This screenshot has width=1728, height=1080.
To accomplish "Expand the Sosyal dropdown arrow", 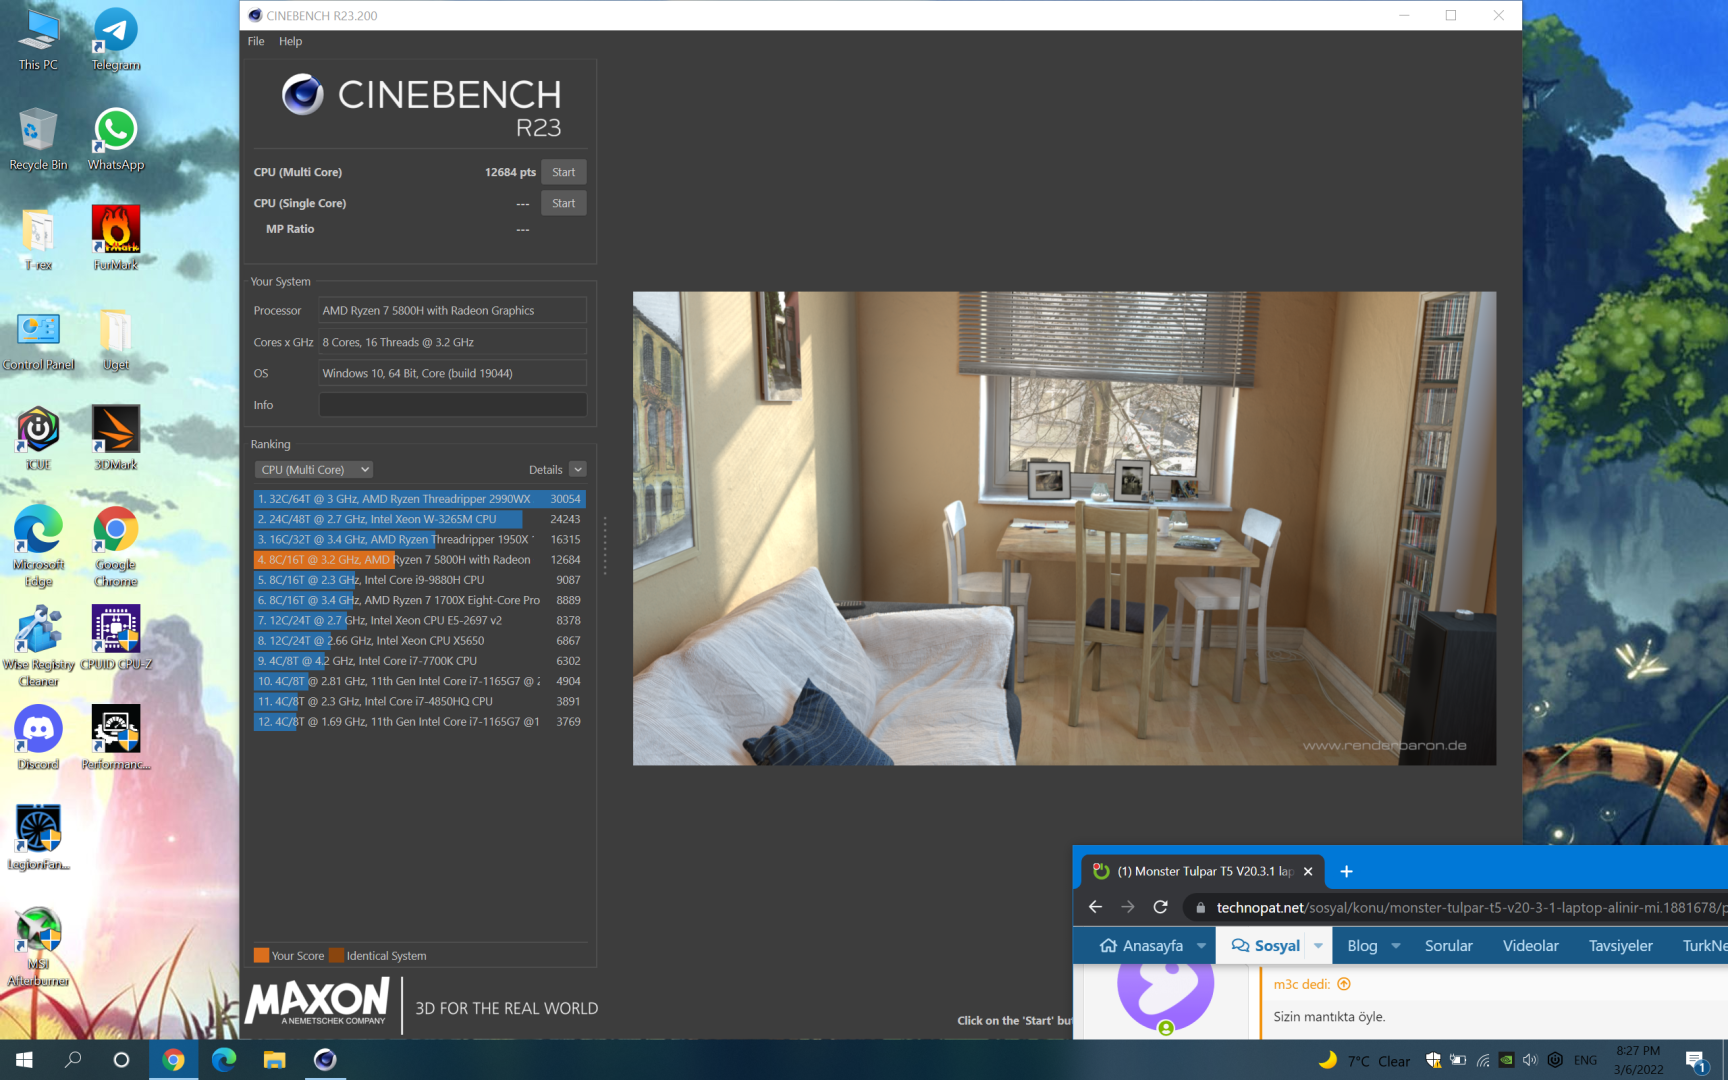I will 1318,946.
